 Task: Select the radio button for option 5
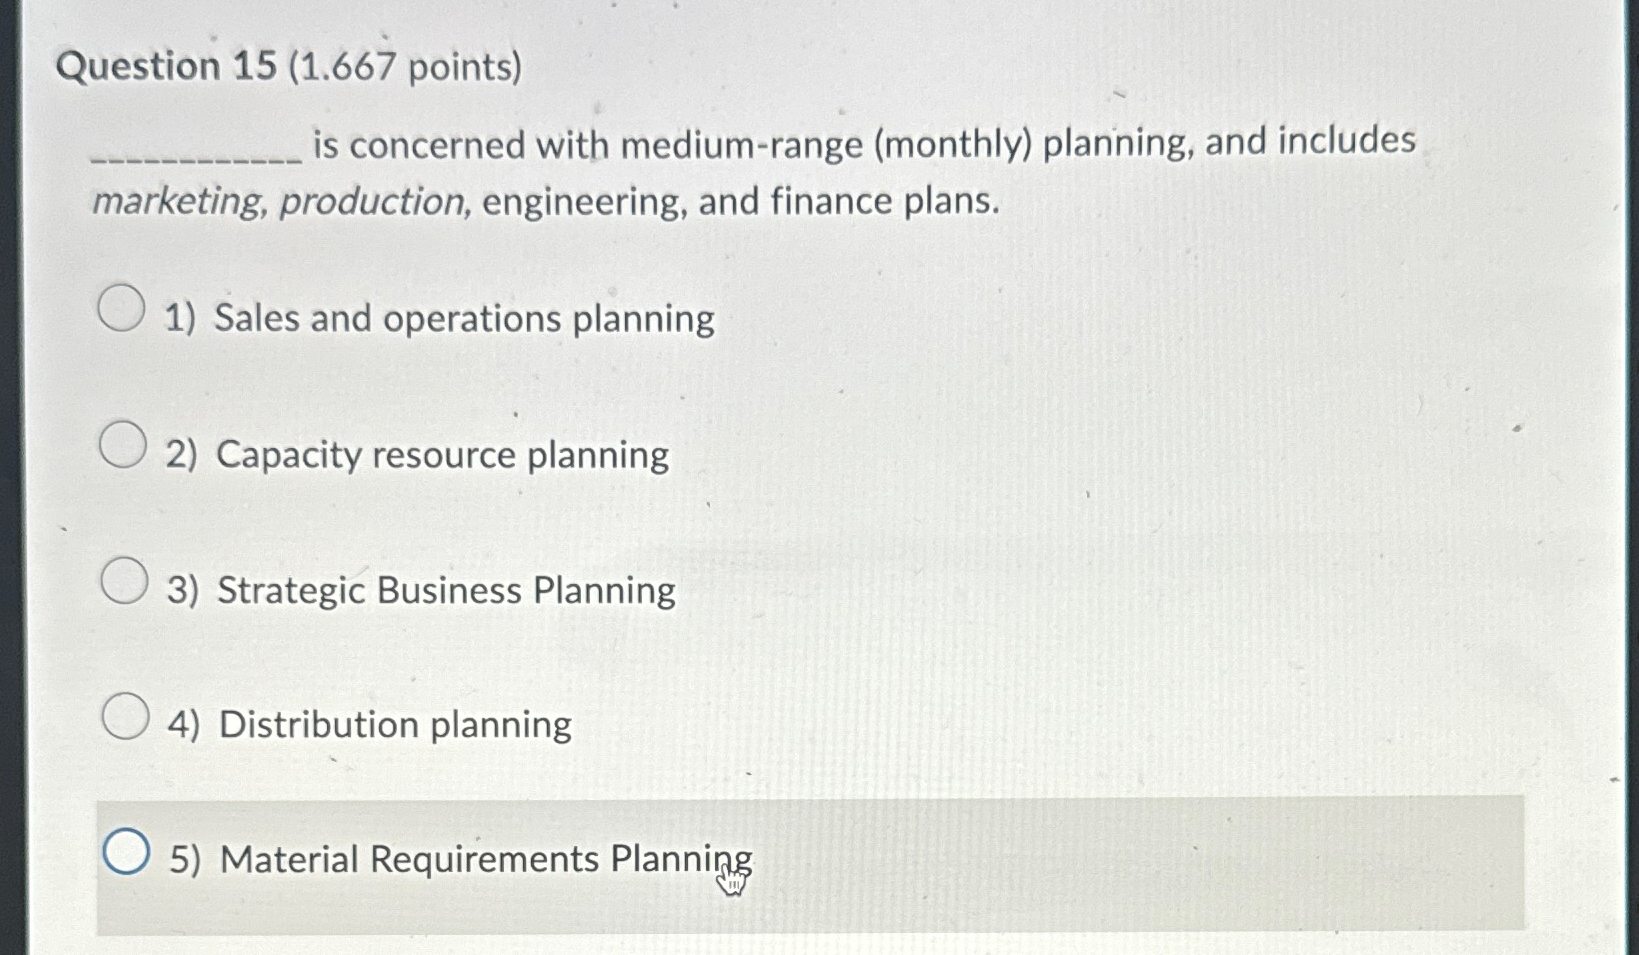tap(128, 850)
